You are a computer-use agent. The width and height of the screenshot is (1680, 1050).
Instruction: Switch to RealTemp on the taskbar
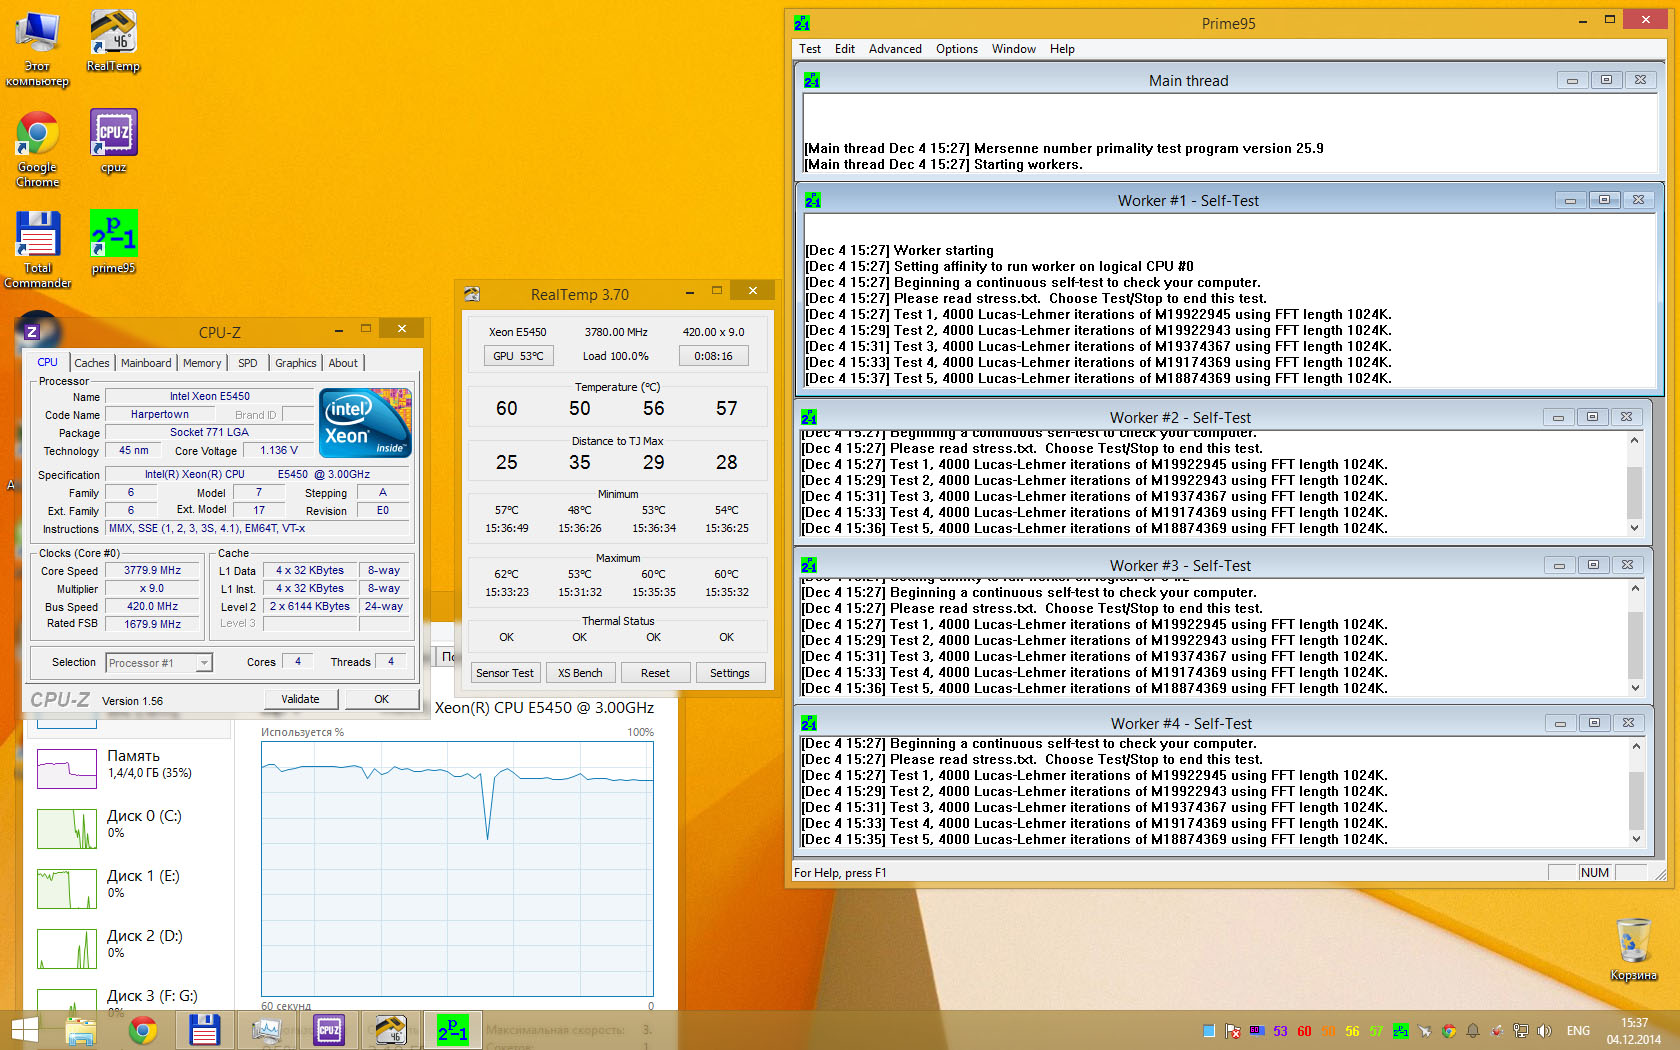391,1030
